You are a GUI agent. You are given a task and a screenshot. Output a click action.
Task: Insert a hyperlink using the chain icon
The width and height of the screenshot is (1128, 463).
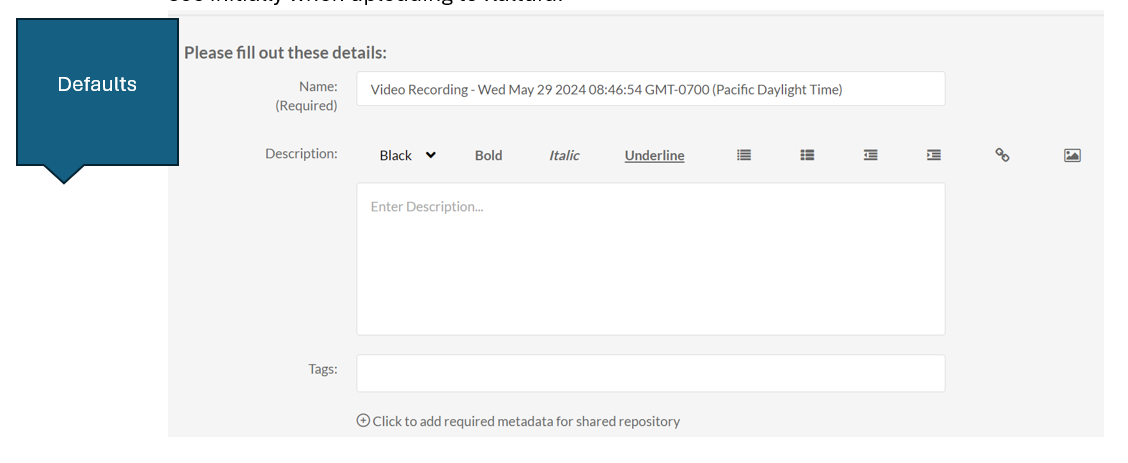coord(1002,155)
